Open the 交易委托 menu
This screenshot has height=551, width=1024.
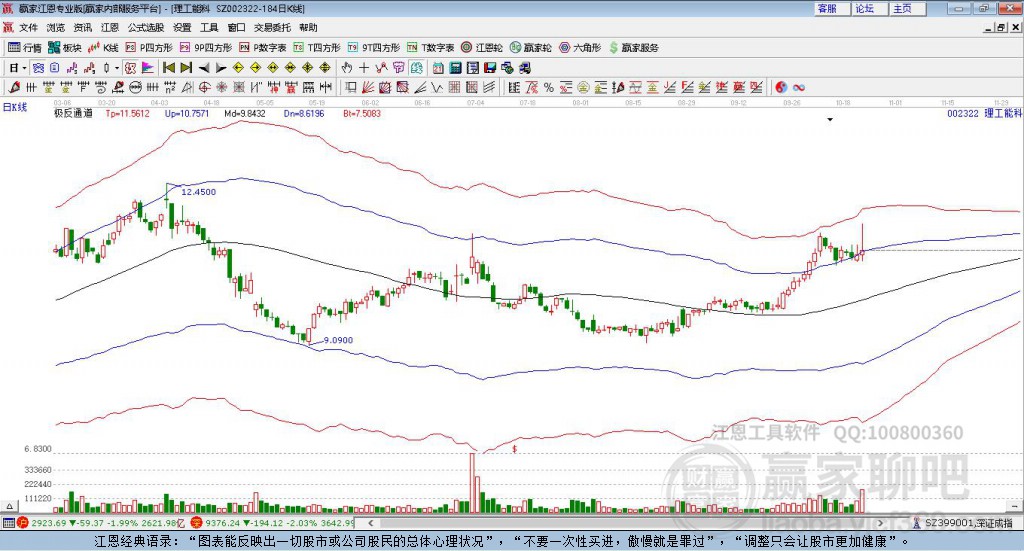[272, 27]
